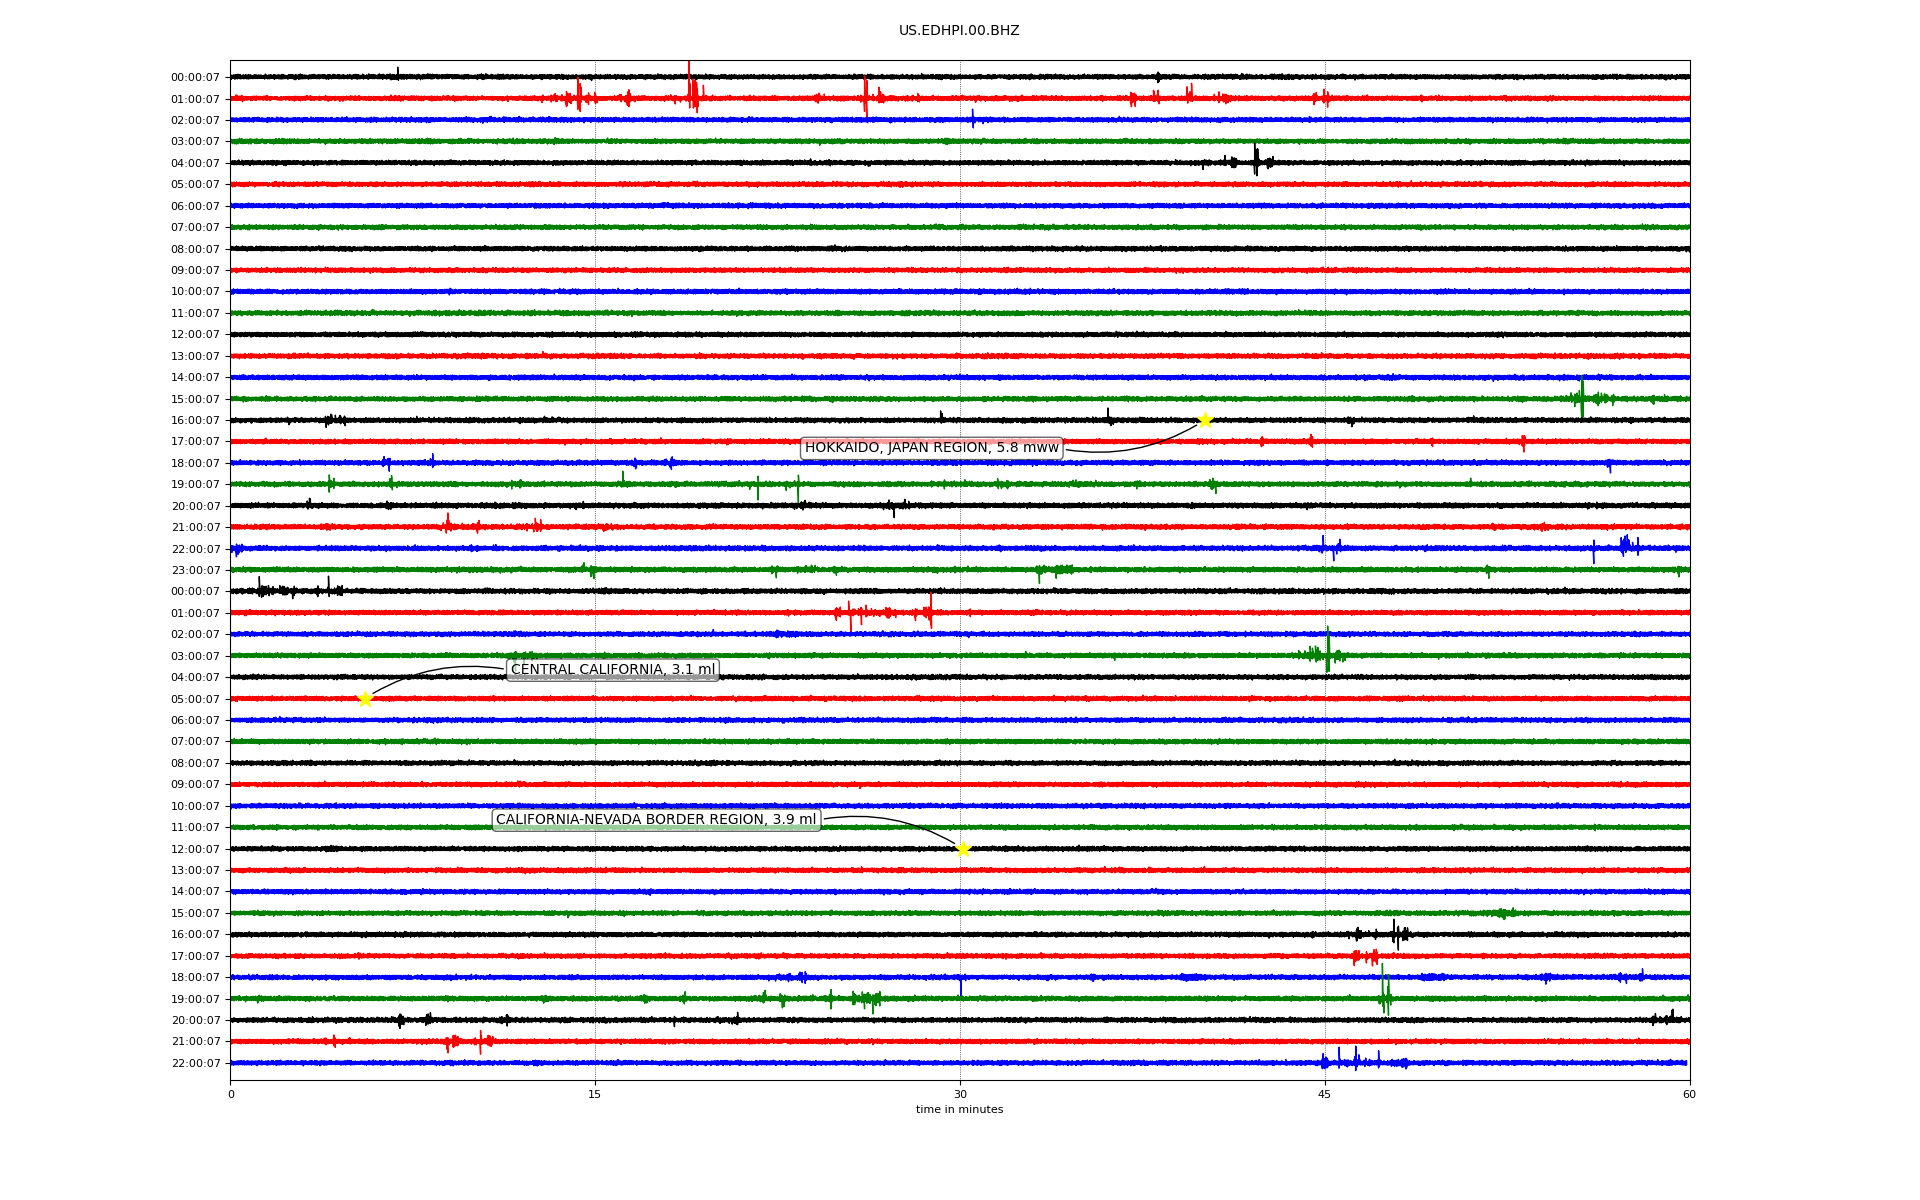Viewport: 1920px width, 1200px height.
Task: Click the second 12:00:07 row label
Action: (195, 849)
